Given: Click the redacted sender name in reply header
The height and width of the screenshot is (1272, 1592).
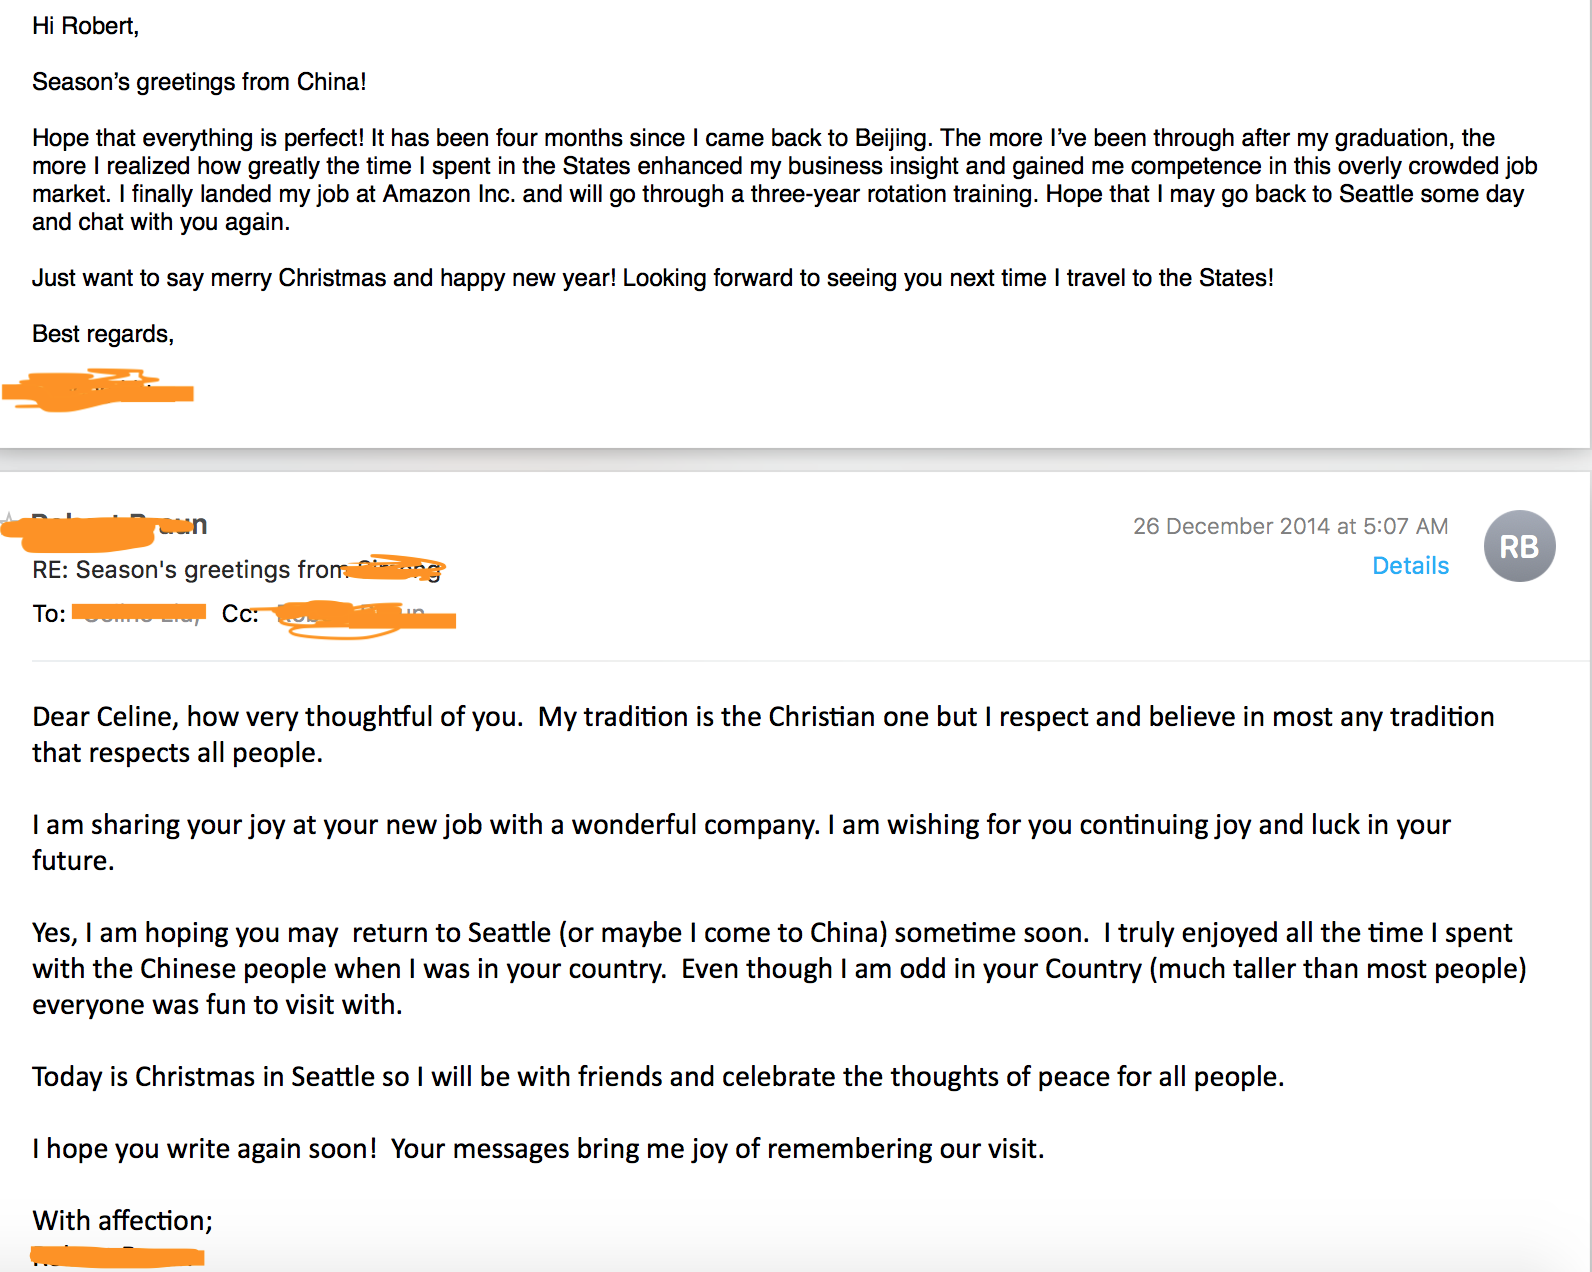Looking at the screenshot, I should click(110, 526).
